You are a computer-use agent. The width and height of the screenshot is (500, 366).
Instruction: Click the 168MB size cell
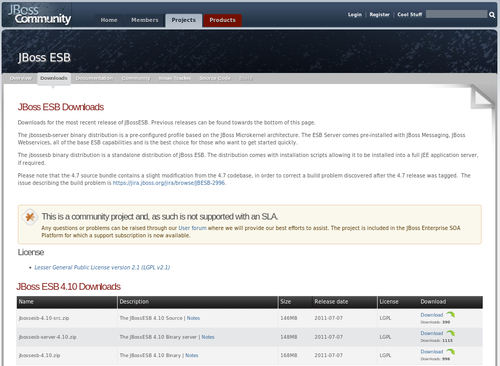coord(289,355)
